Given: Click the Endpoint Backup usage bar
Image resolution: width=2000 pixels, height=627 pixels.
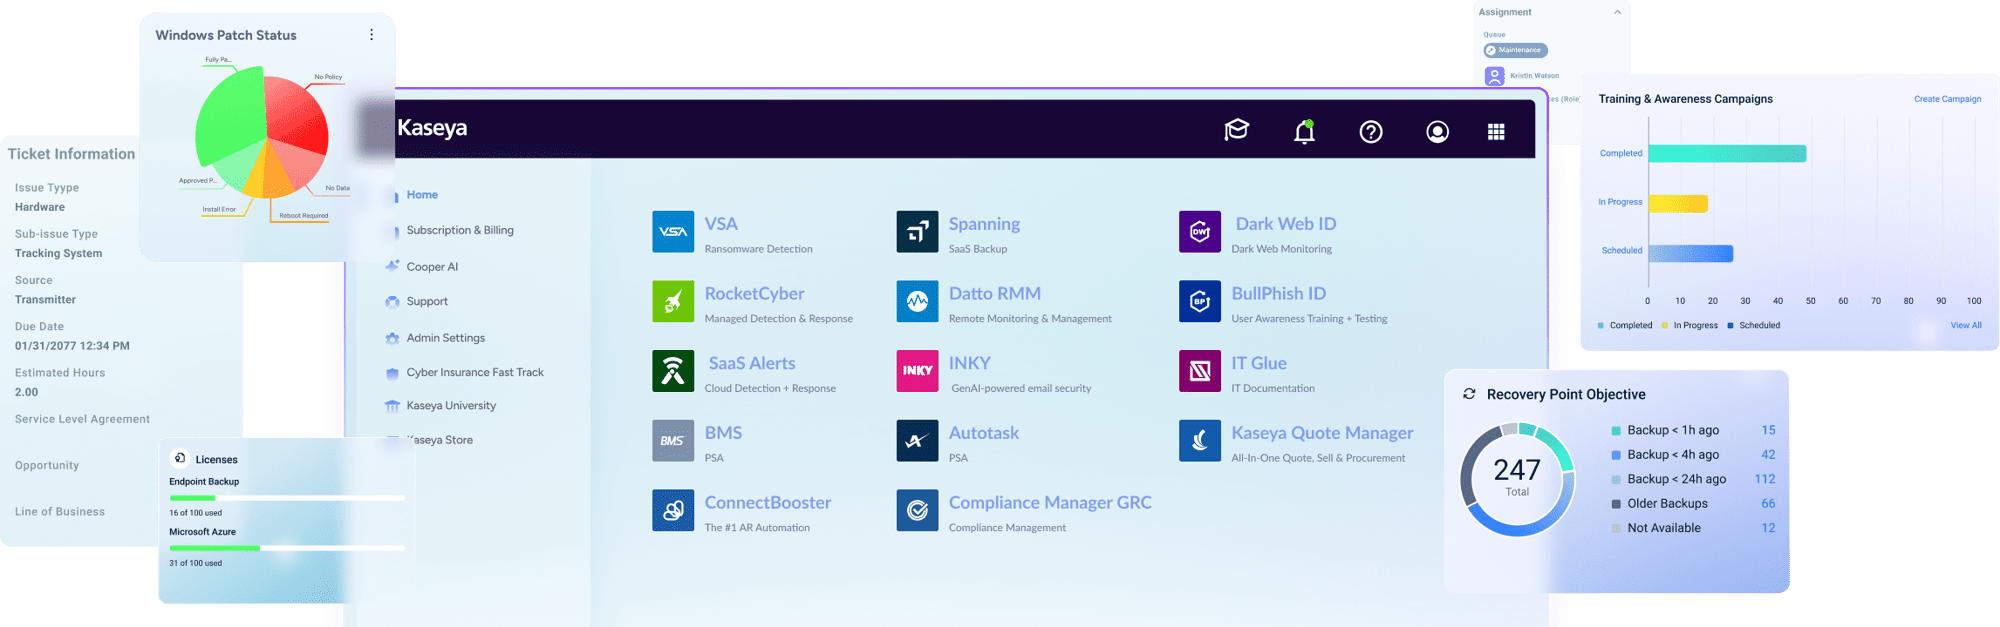Looking at the screenshot, I should pos(287,497).
